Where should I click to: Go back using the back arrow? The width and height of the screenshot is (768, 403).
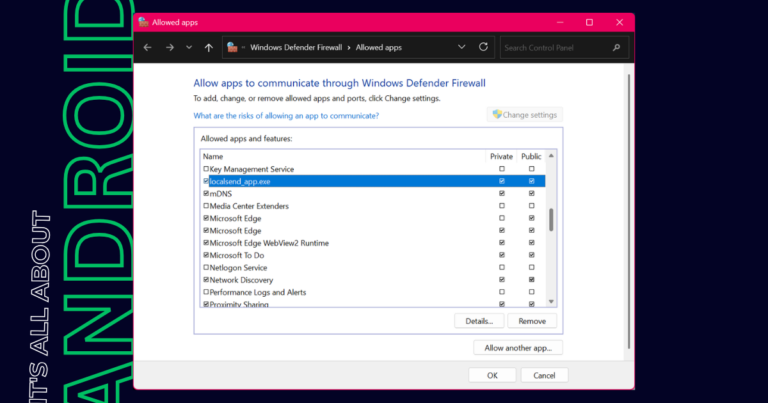click(147, 47)
